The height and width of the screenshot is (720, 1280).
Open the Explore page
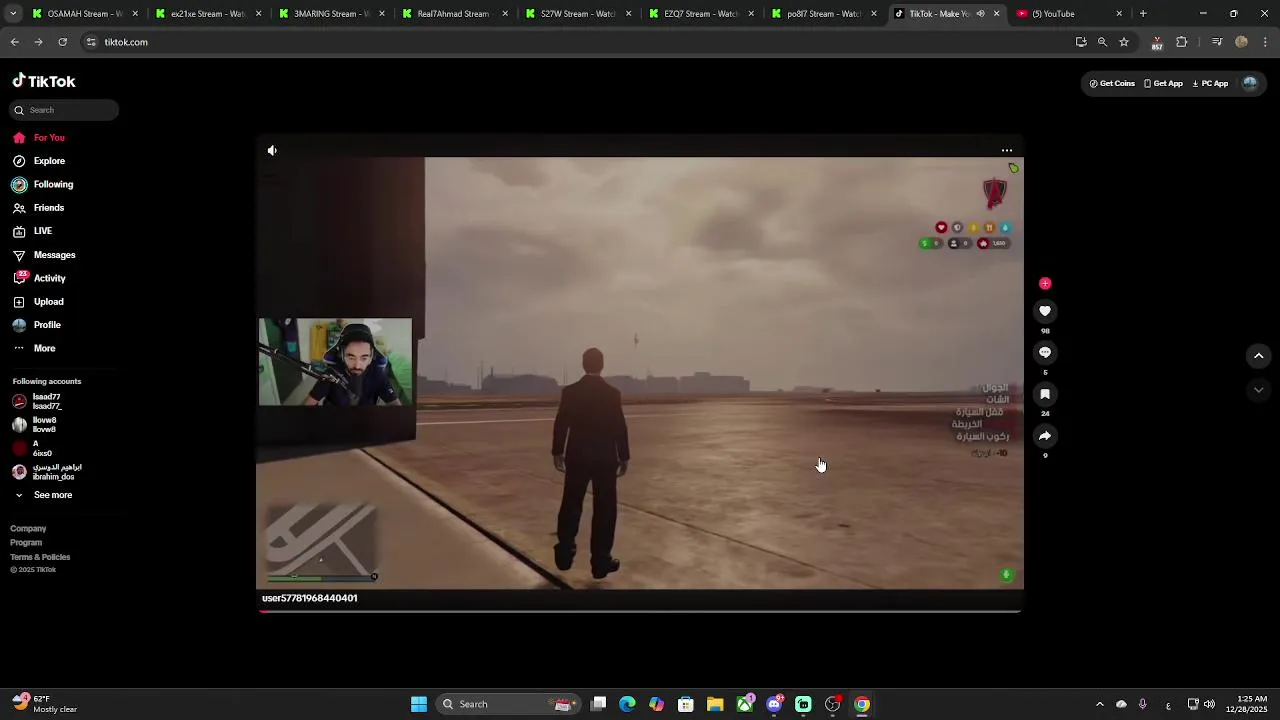coord(39,161)
